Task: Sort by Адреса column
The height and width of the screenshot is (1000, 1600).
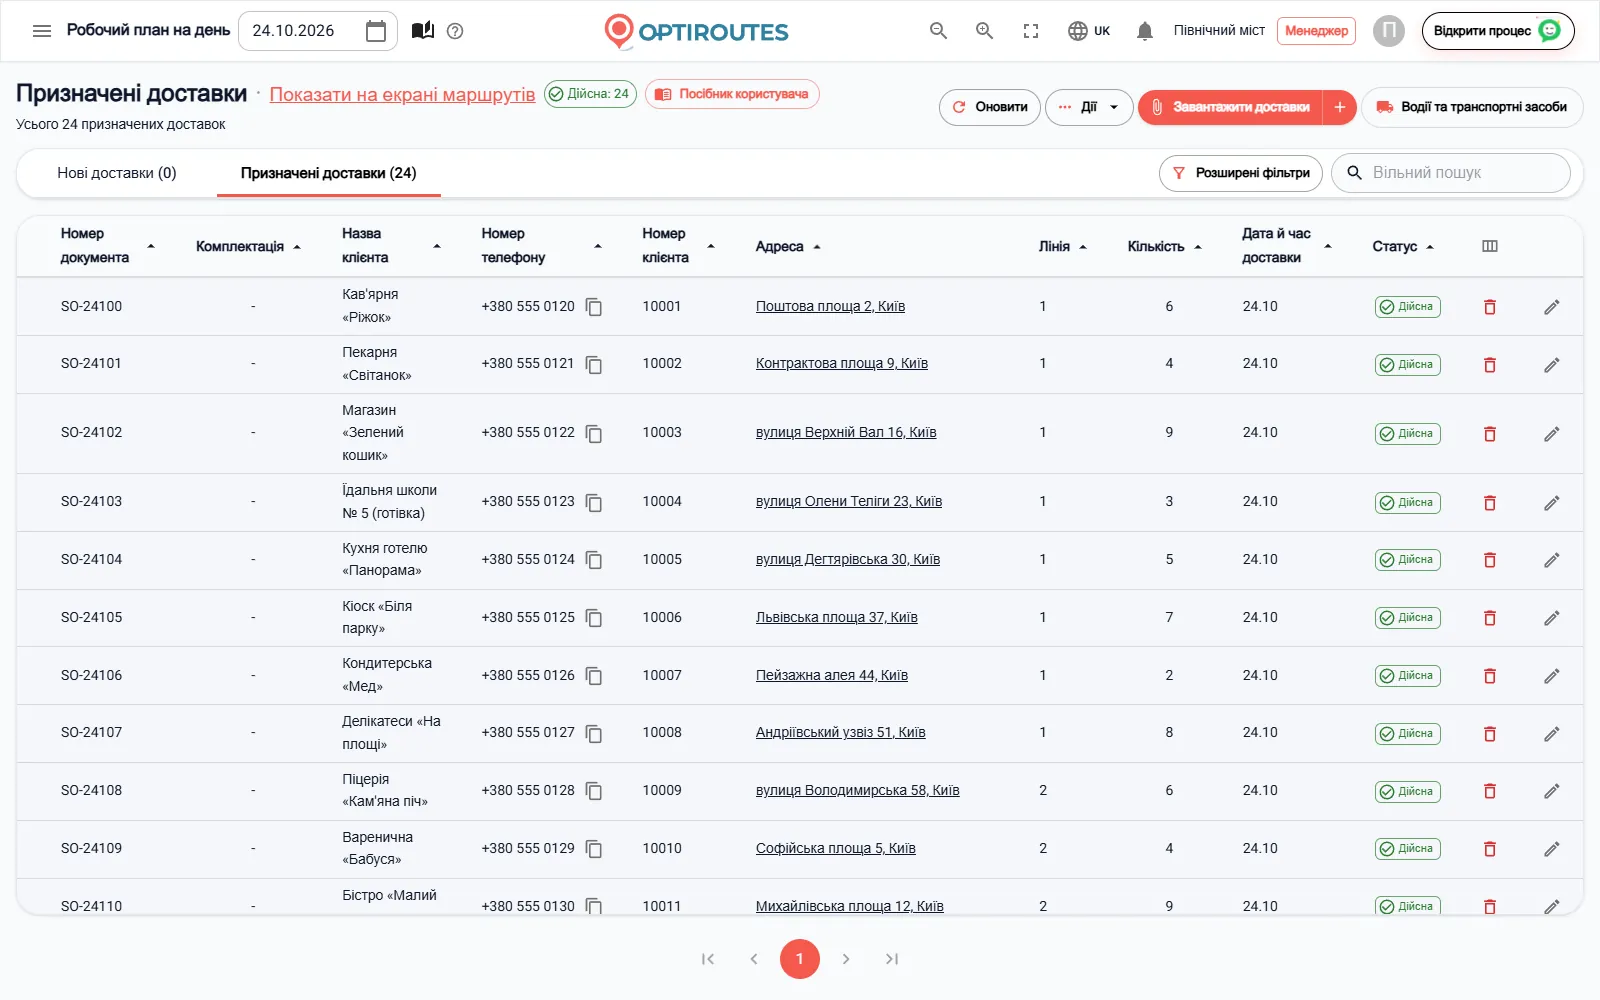Action: pos(788,246)
